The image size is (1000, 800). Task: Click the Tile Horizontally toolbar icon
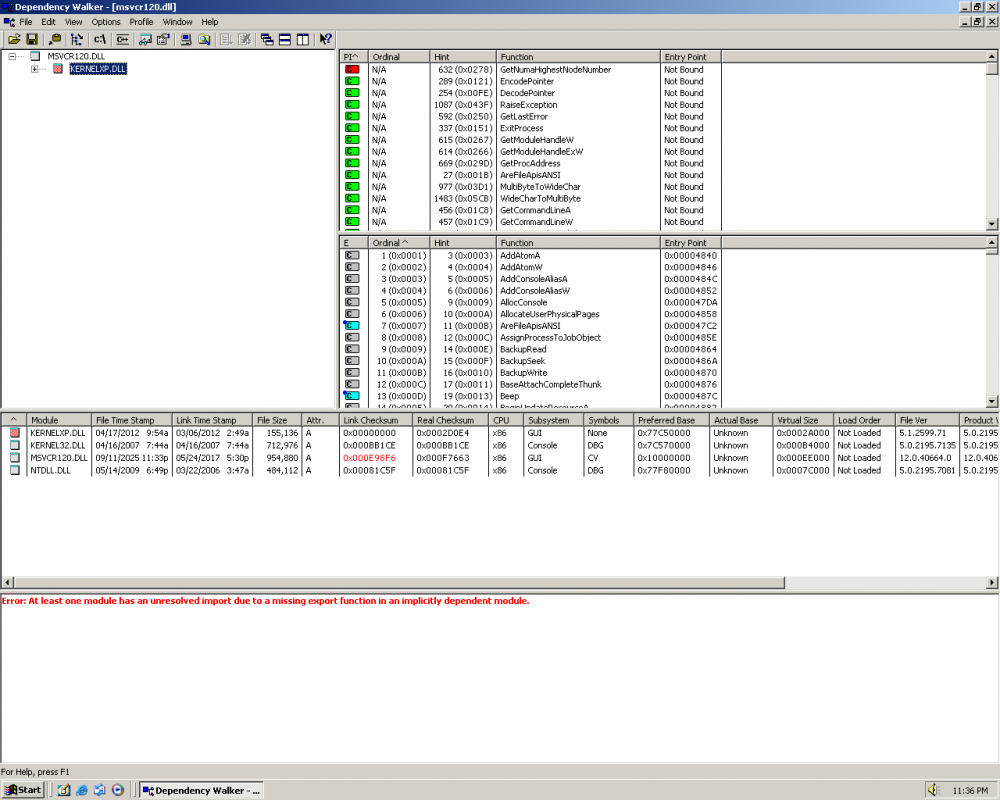click(284, 39)
